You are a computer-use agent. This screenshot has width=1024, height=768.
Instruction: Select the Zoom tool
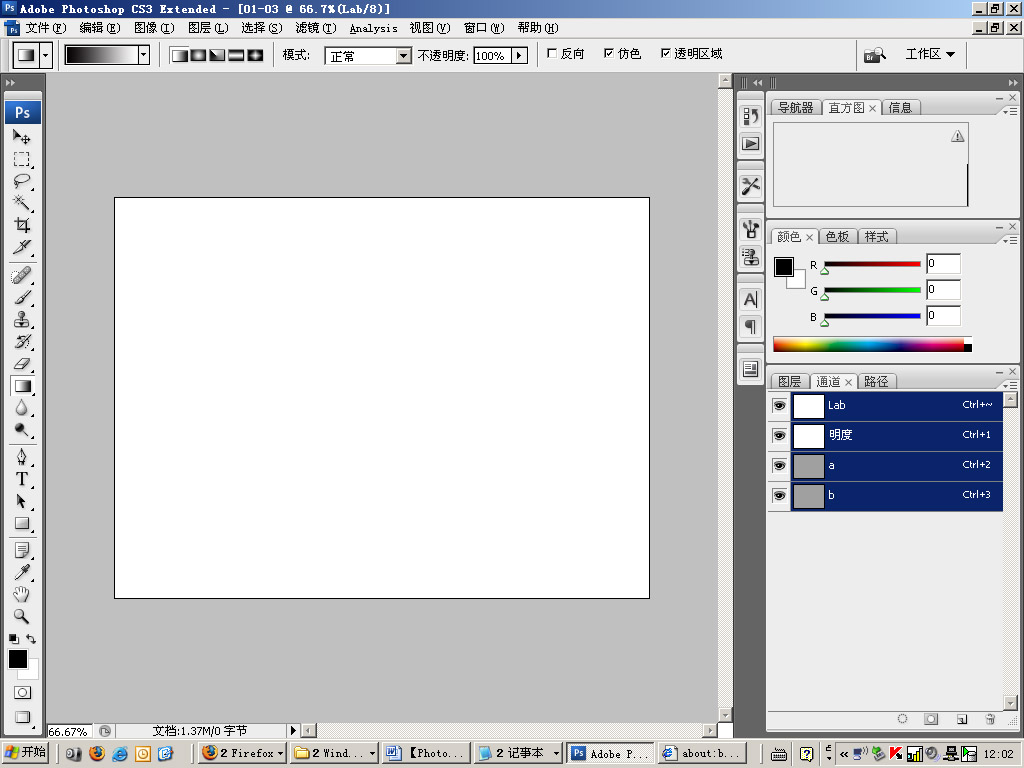click(22, 616)
